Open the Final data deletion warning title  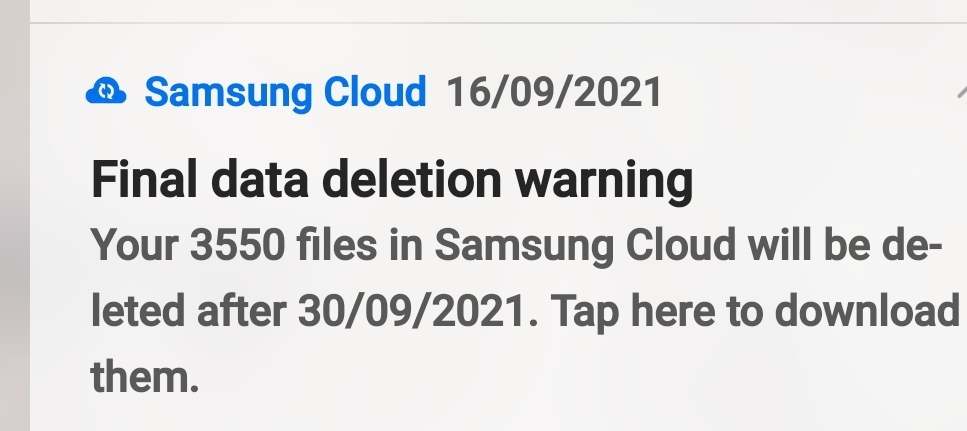[391, 182]
